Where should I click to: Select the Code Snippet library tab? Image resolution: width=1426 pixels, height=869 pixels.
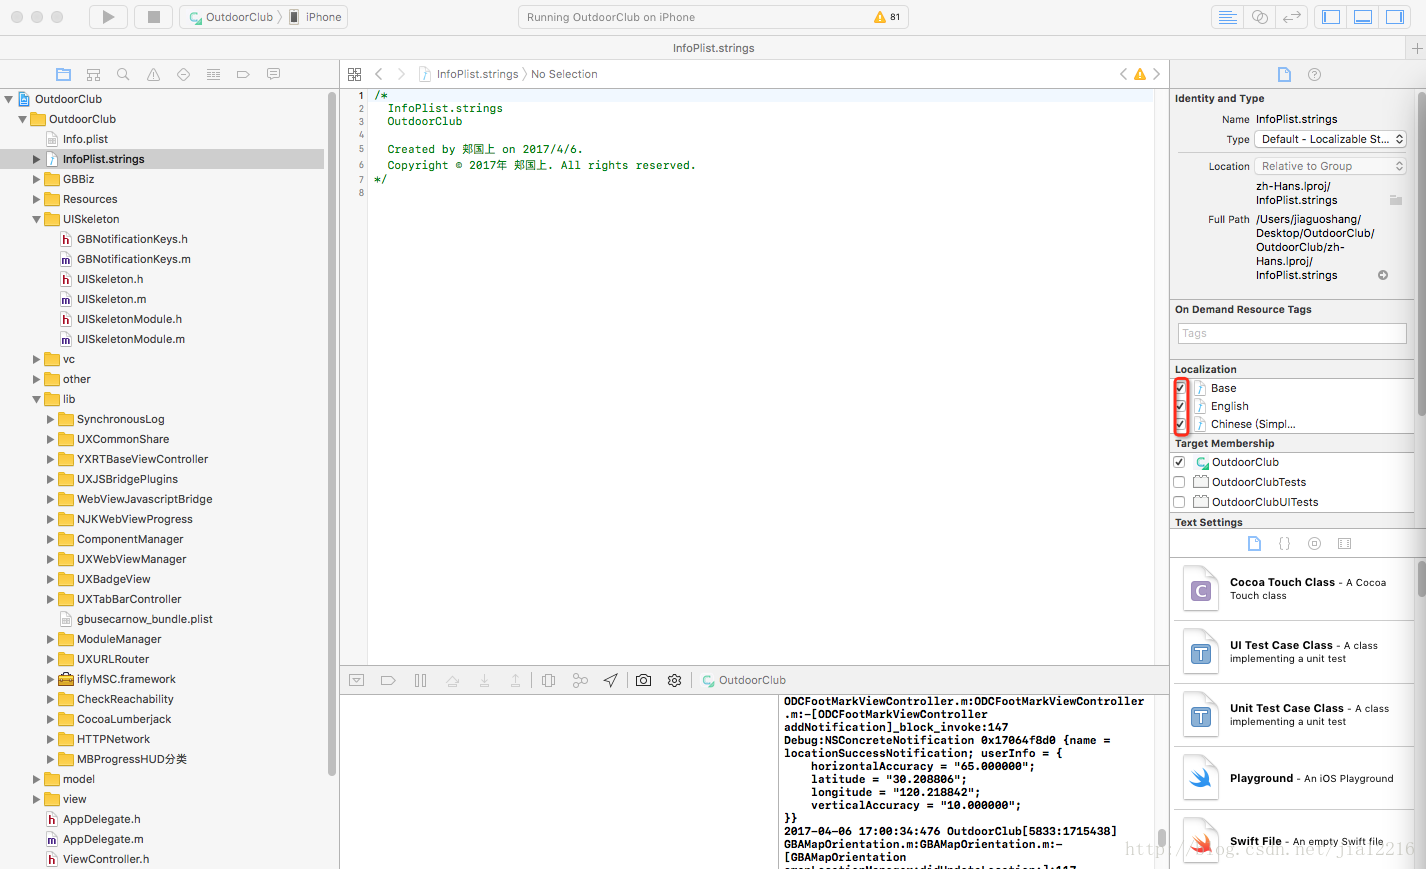tap(1284, 544)
